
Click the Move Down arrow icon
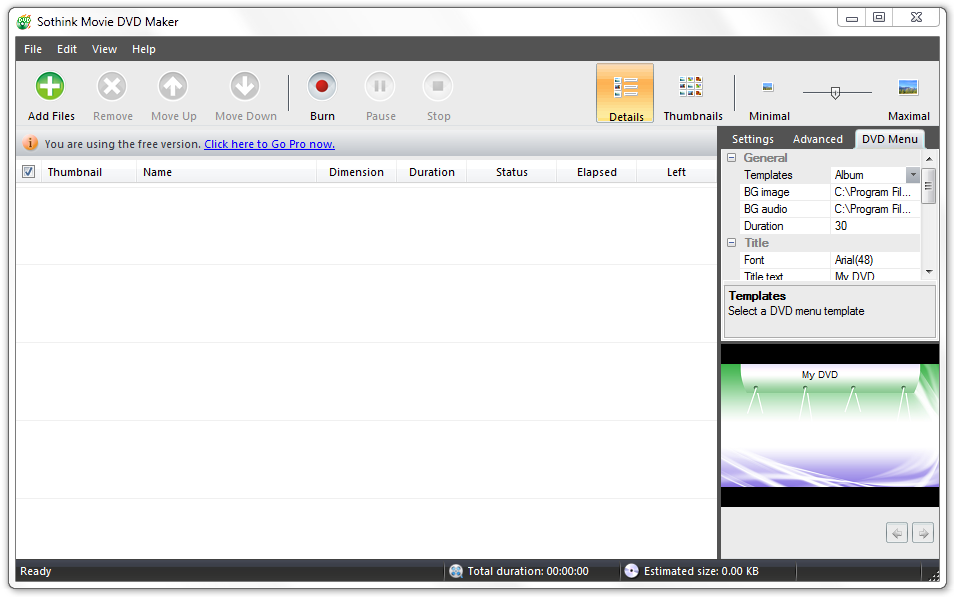(245, 86)
